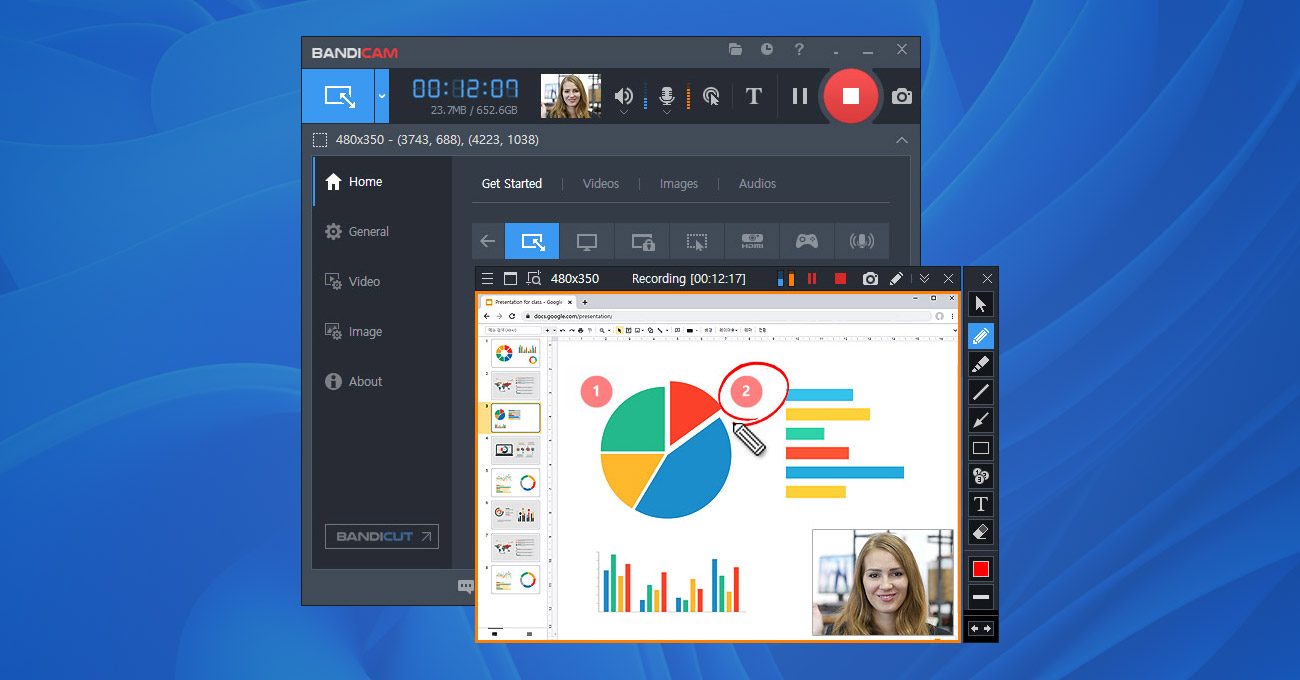Image resolution: width=1300 pixels, height=680 pixels.
Task: Switch to the Images tab
Action: pos(679,184)
